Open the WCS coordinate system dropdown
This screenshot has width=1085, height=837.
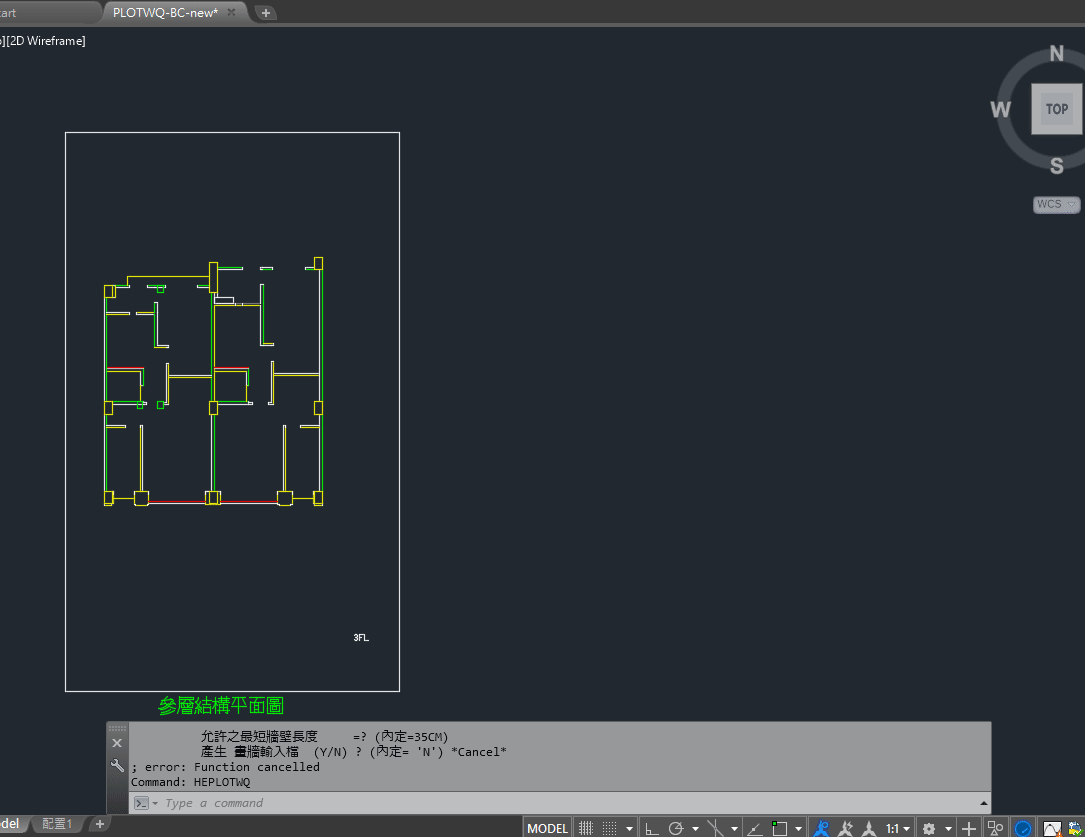tap(1056, 204)
